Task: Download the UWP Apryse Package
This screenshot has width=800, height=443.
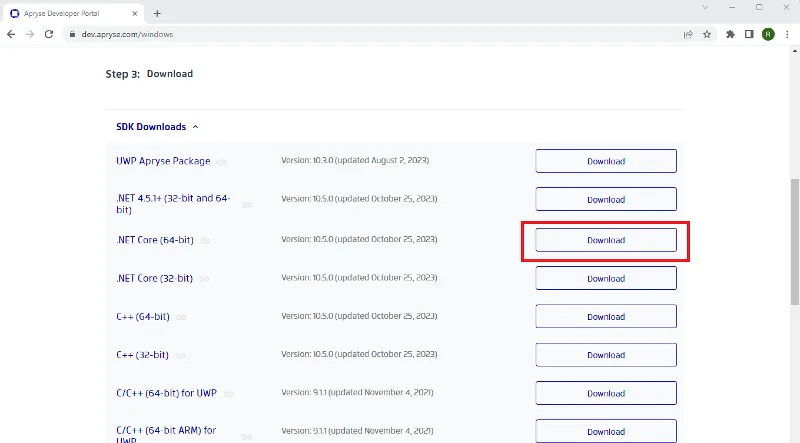Action: coord(606,161)
